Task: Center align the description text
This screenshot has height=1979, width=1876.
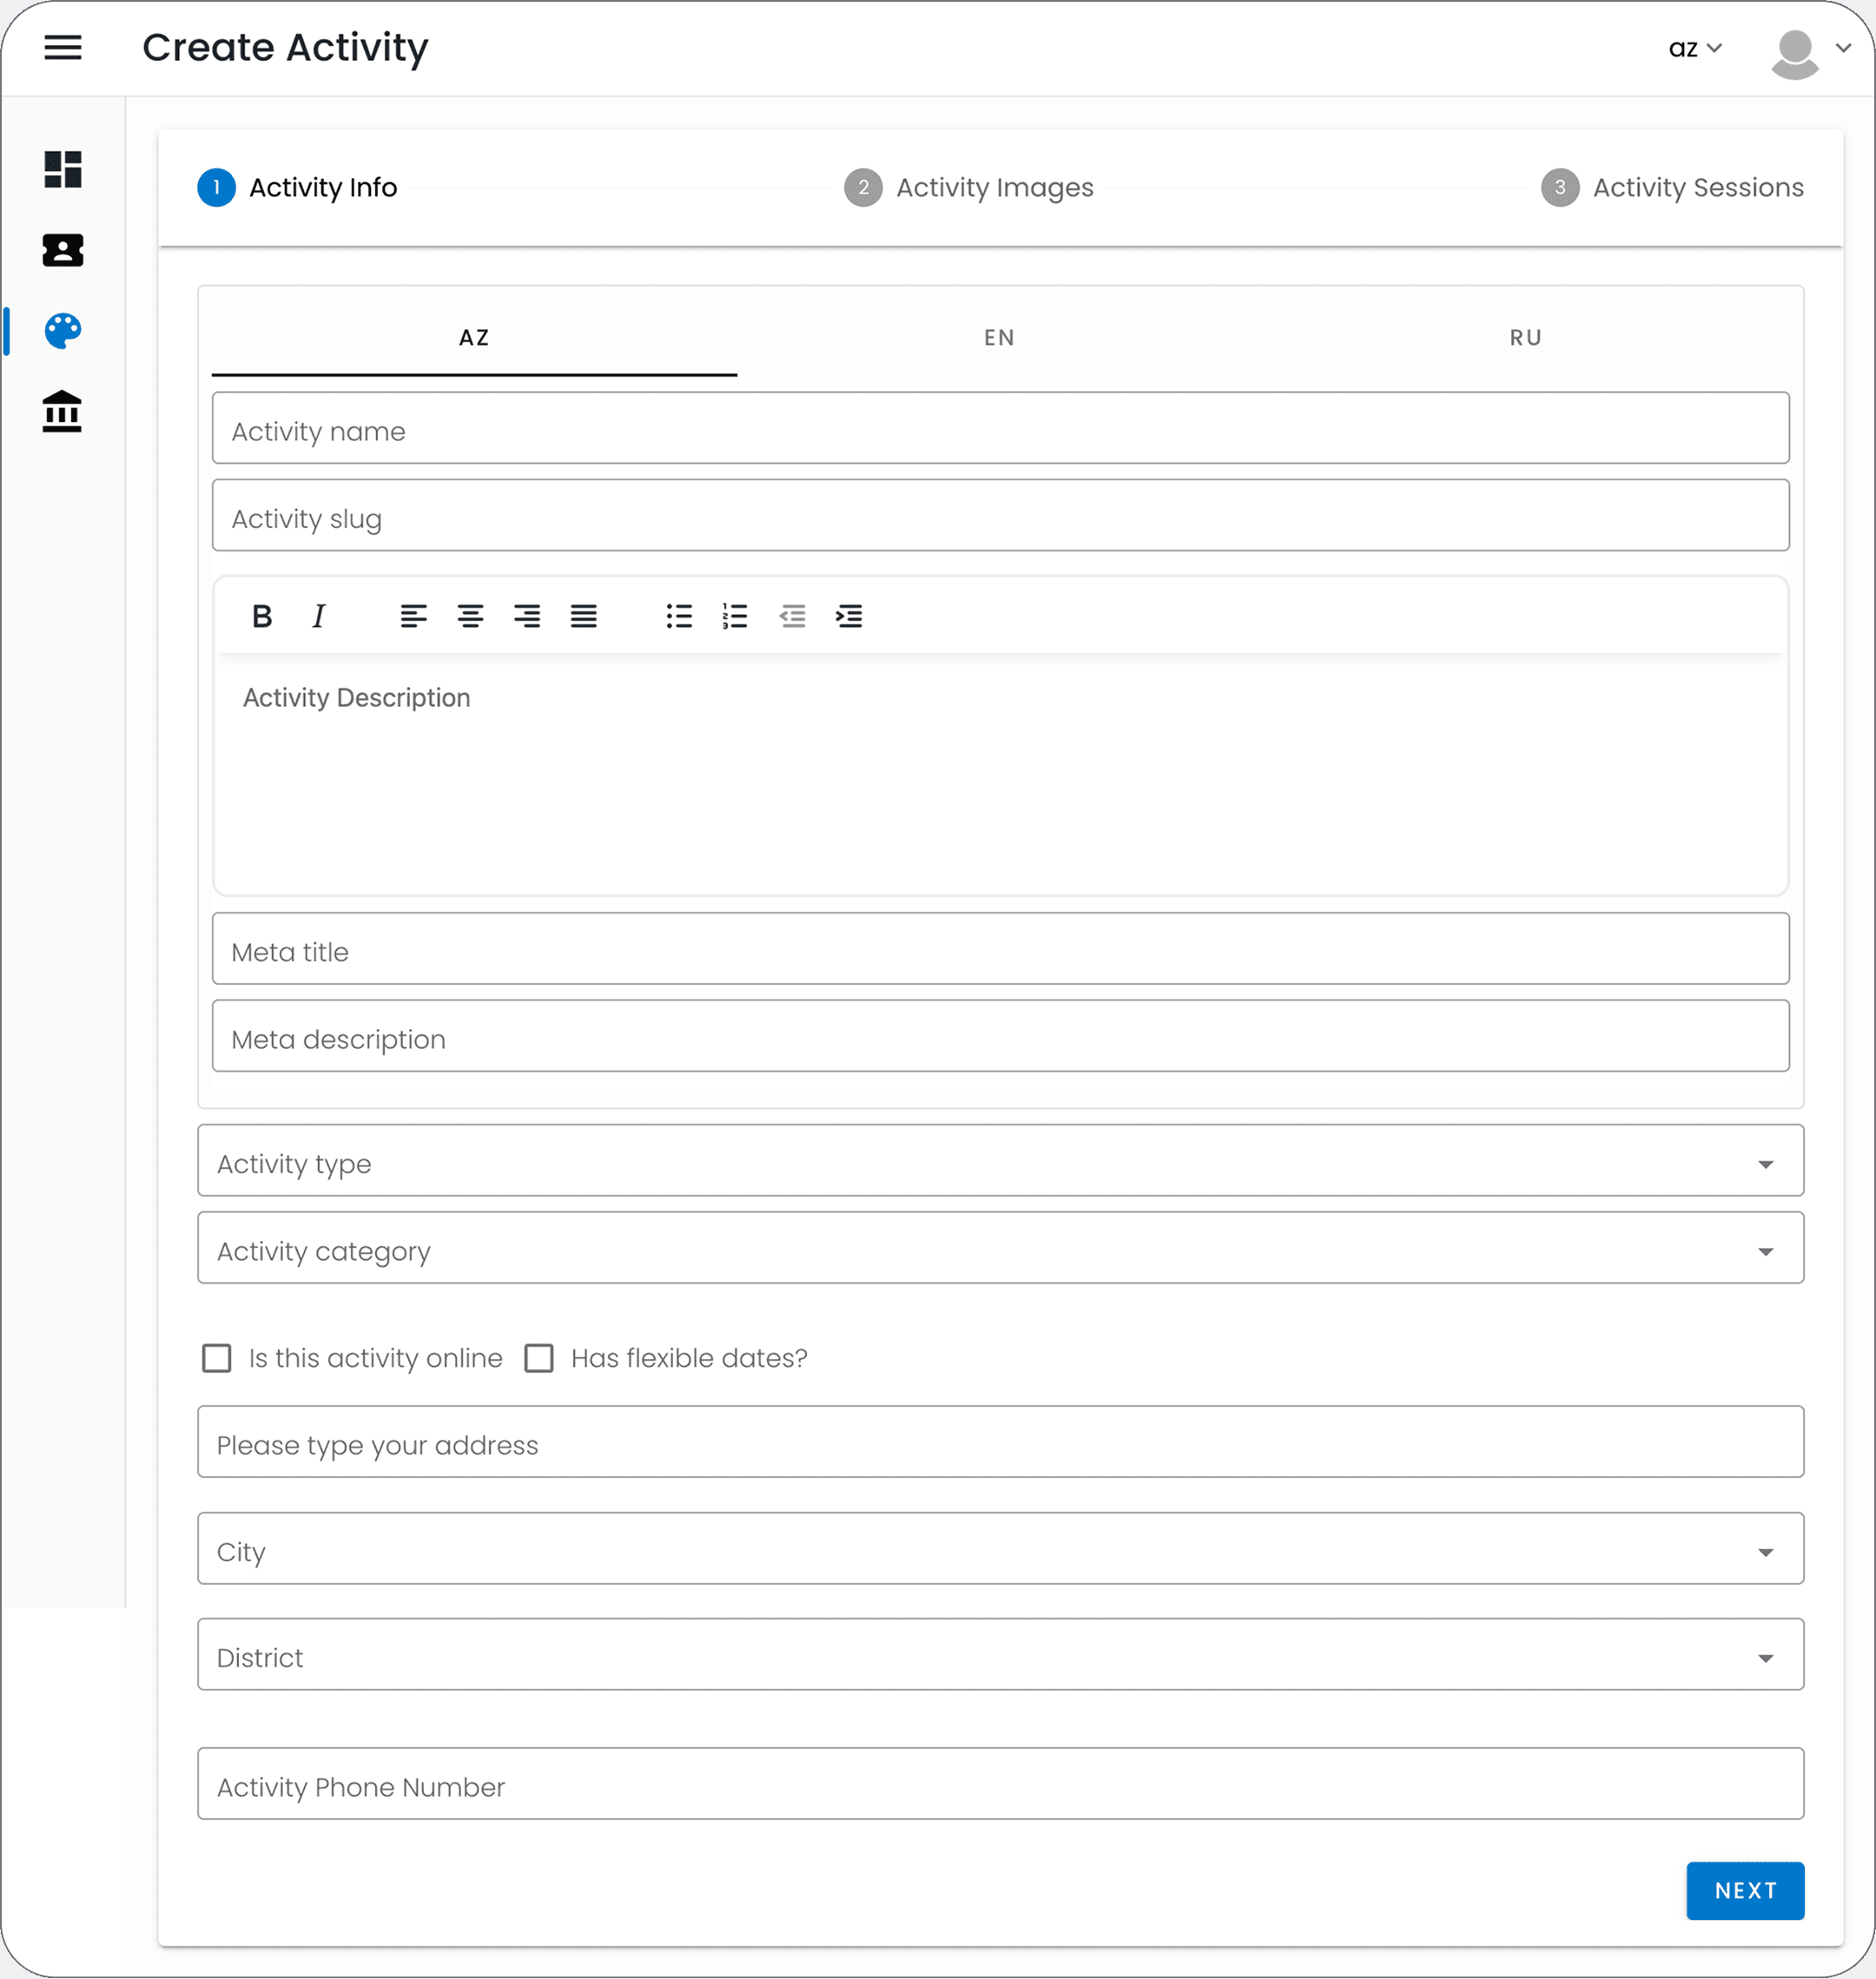Action: click(470, 616)
